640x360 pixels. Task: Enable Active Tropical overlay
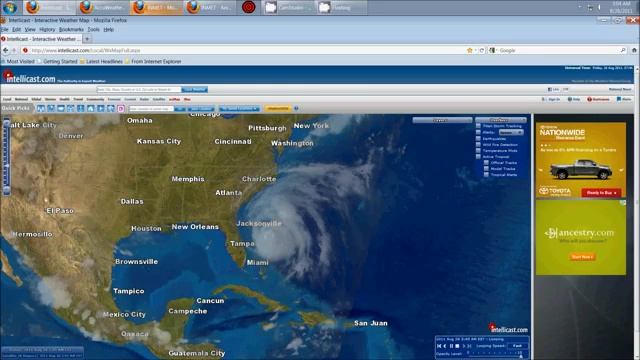tap(478, 157)
